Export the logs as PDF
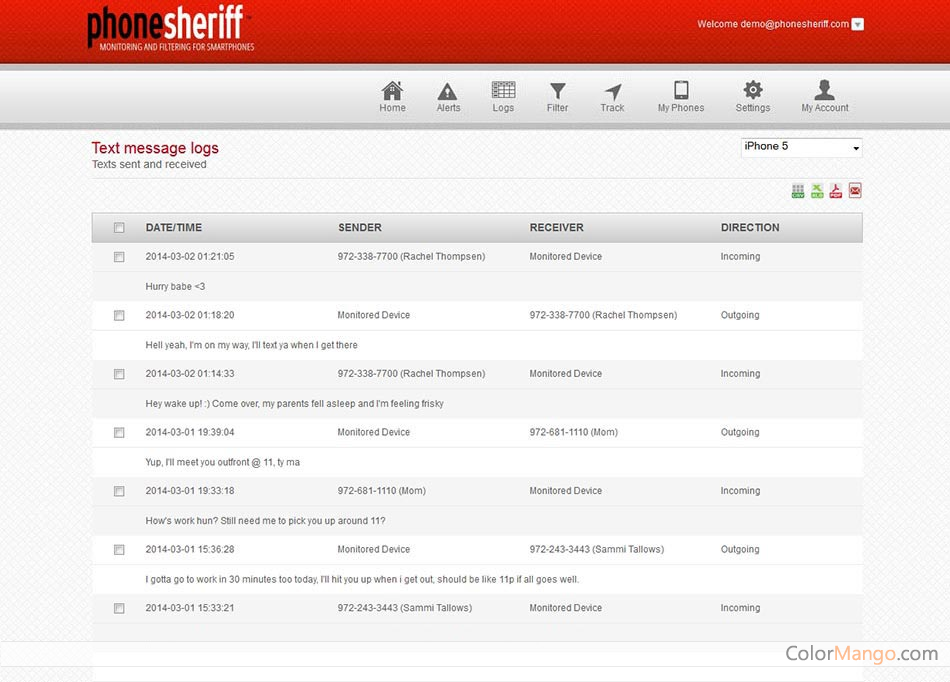The height and width of the screenshot is (682, 950). (x=836, y=191)
